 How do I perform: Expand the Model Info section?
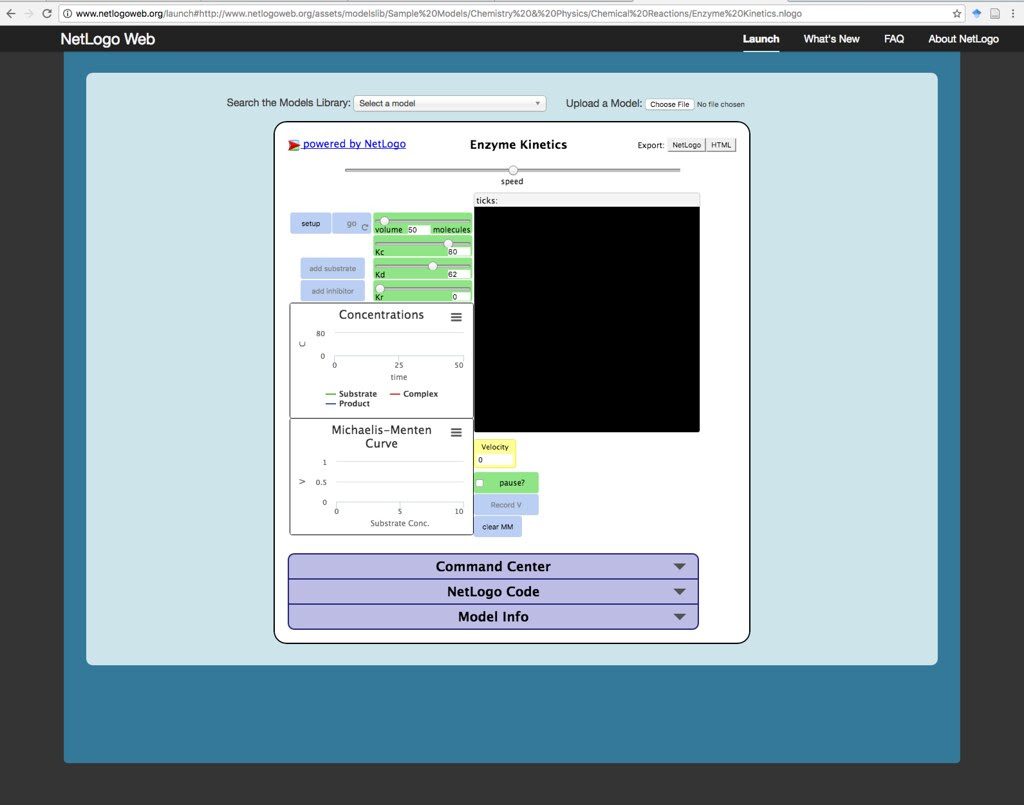[493, 617]
